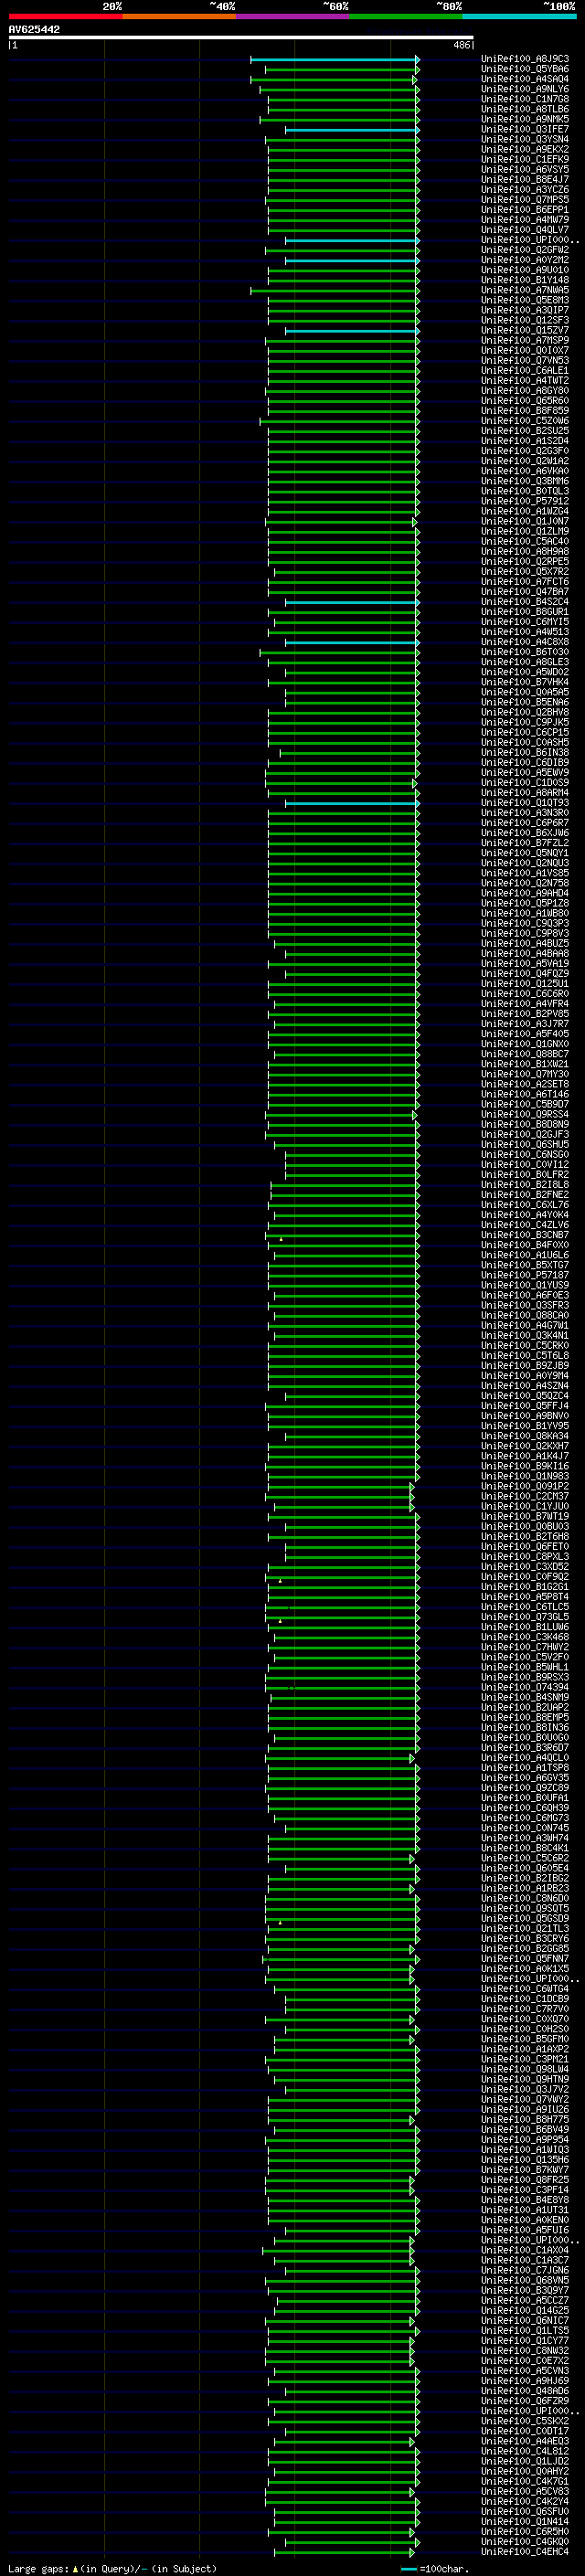Viewport: 585px width, 2576px height.
Task: Click the hit label UniRef100_A7MSP9
Action: (x=525, y=340)
